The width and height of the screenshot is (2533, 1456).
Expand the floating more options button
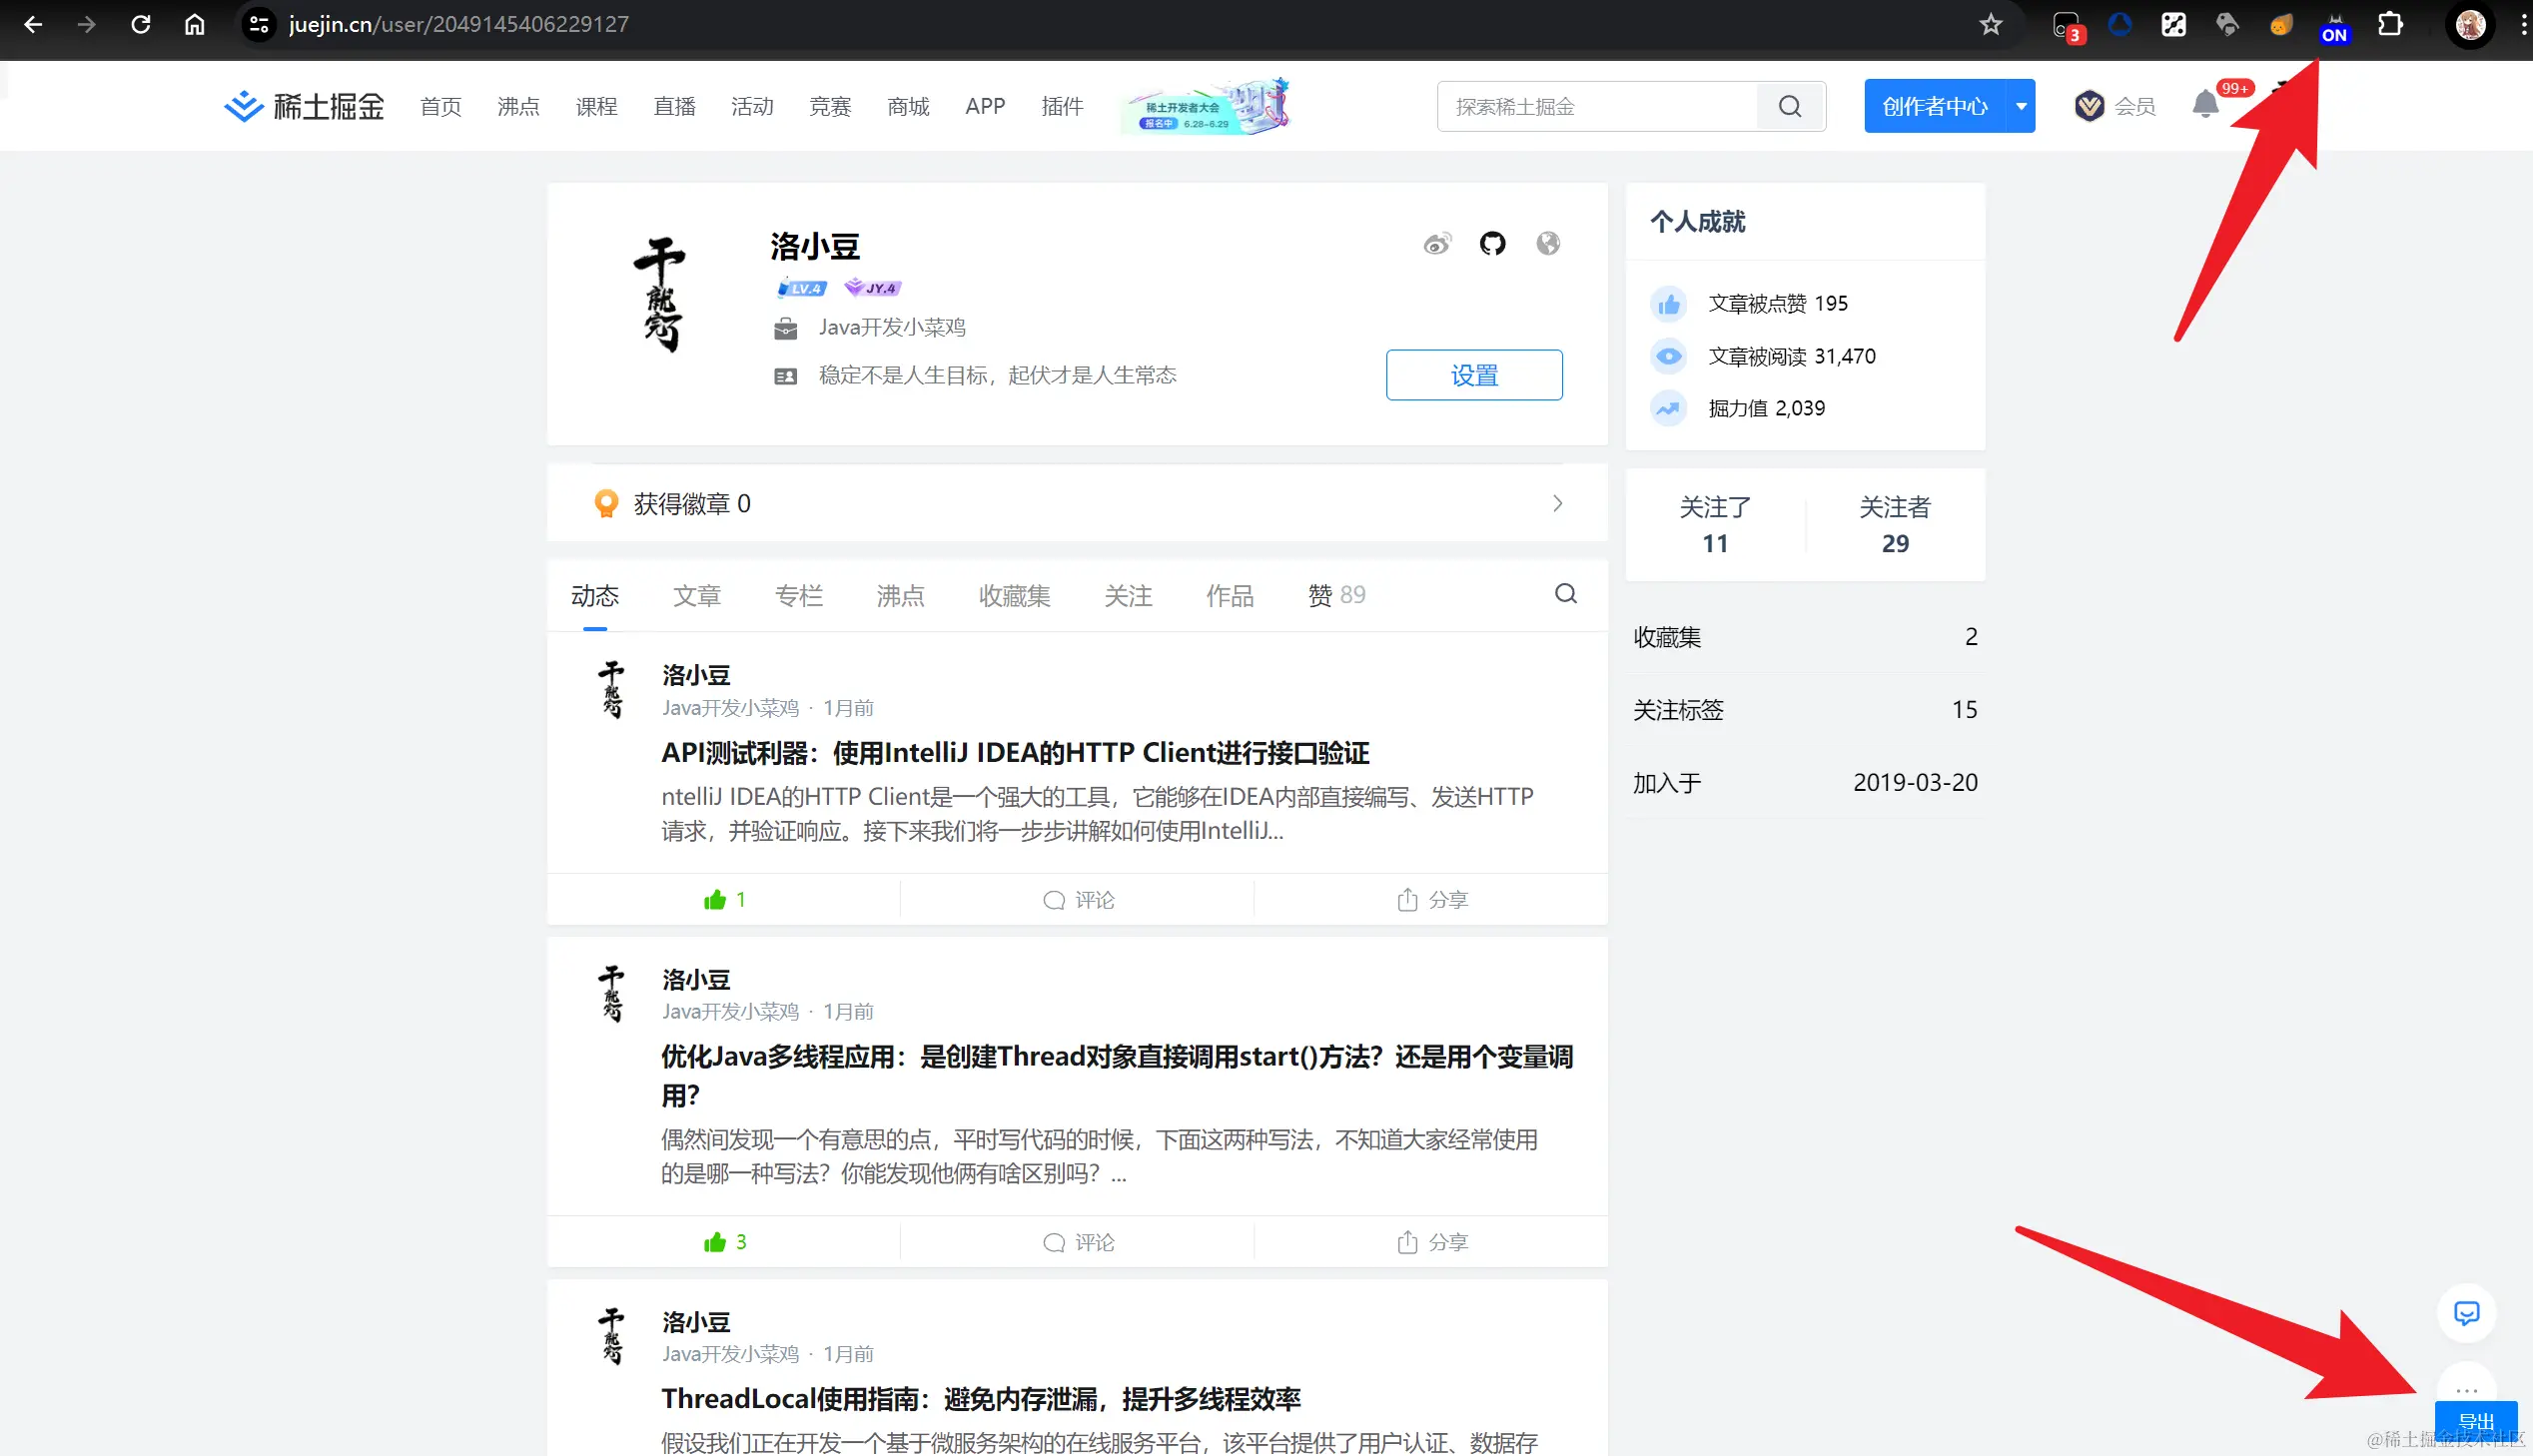[2466, 1388]
